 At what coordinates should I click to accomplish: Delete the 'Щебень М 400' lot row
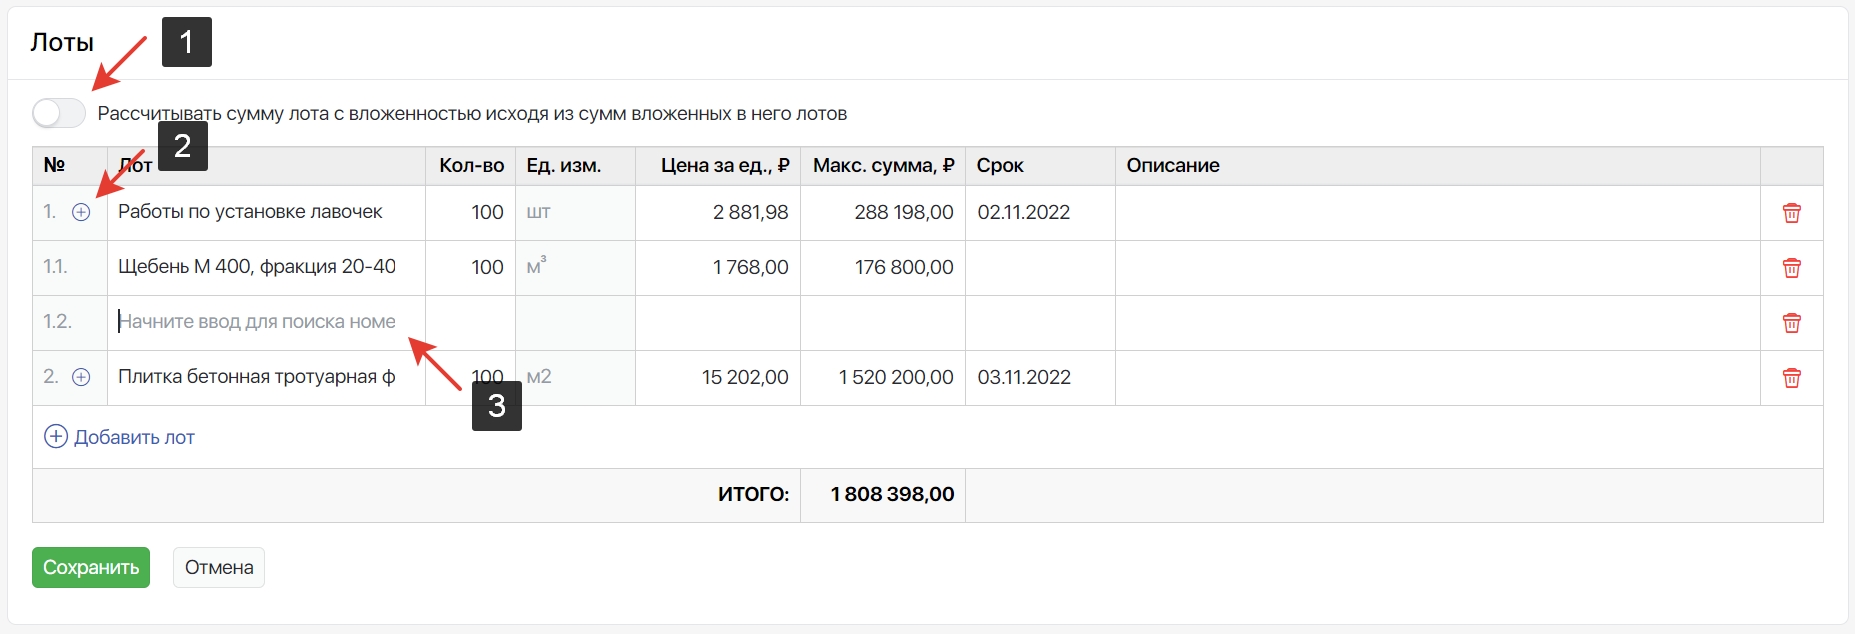click(1791, 268)
